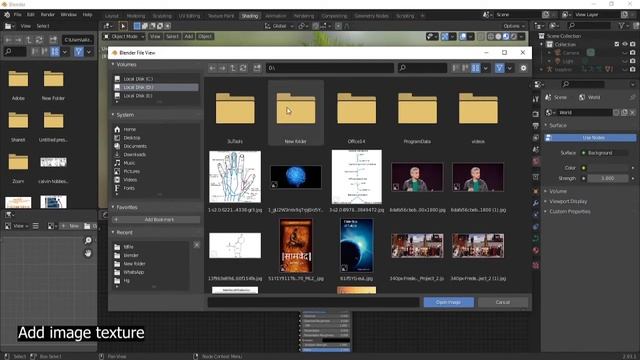Toggle options region gear in File View
Viewport: 640px width, 360px height.
(x=524, y=68)
